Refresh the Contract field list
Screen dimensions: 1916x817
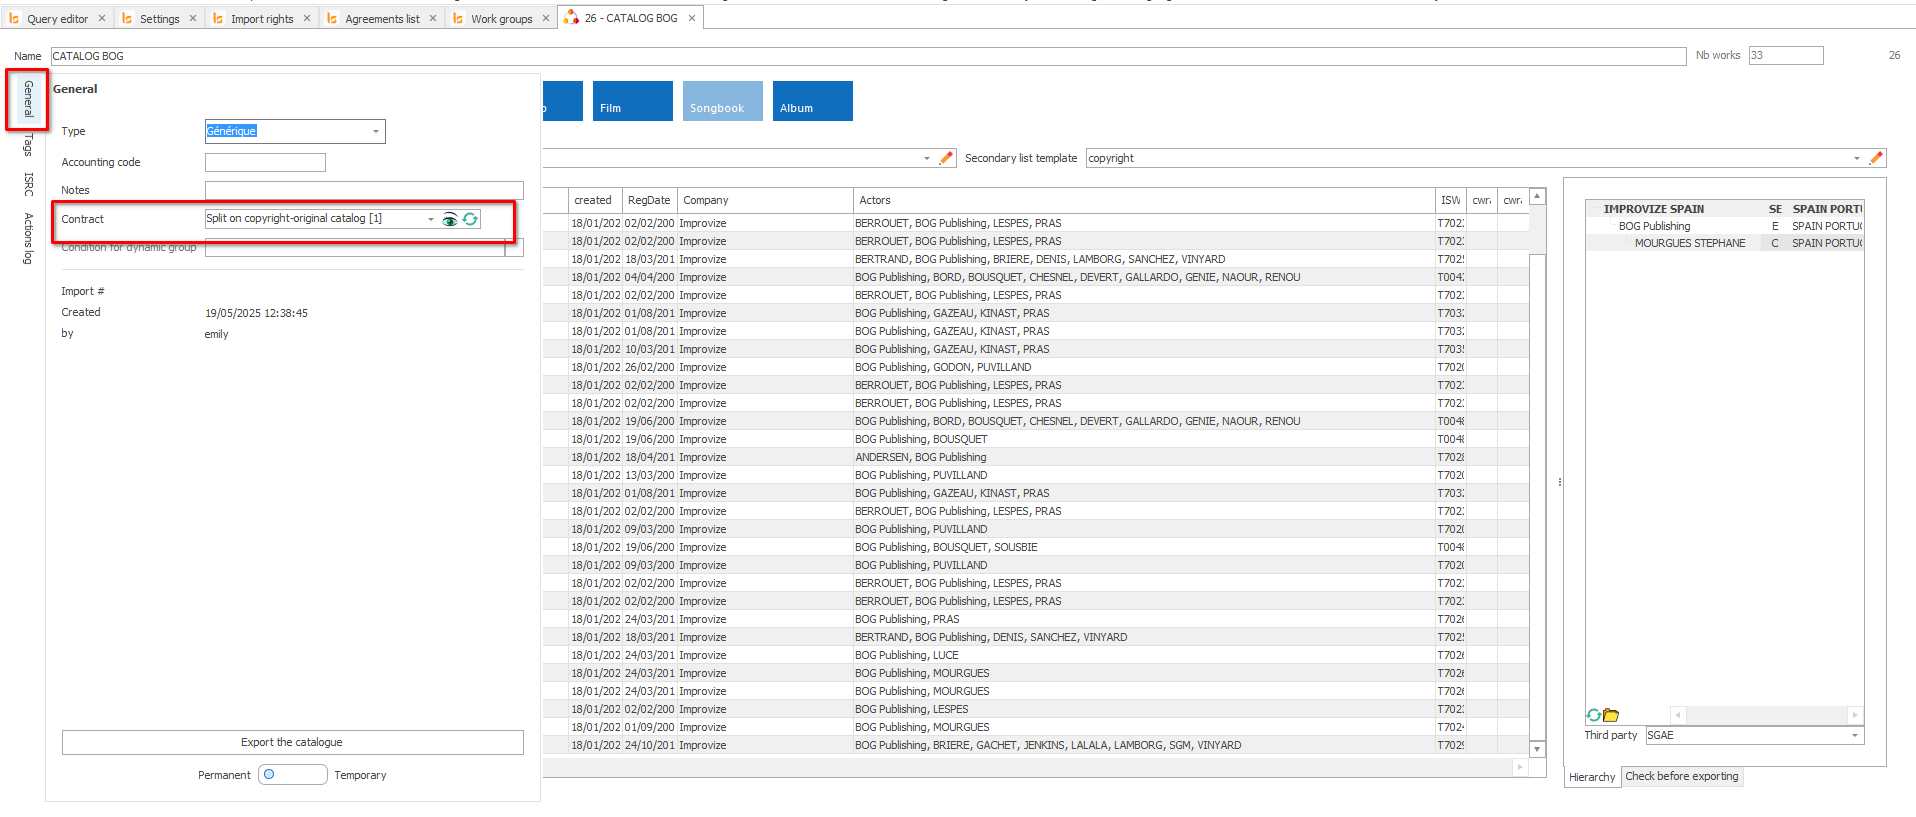coord(470,219)
